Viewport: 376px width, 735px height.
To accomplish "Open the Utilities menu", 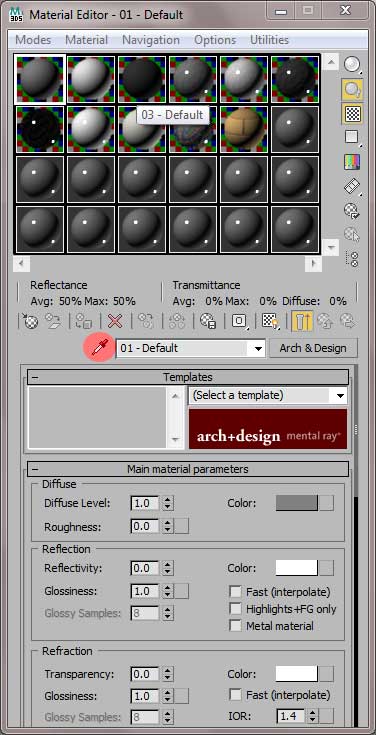I will click(269, 40).
